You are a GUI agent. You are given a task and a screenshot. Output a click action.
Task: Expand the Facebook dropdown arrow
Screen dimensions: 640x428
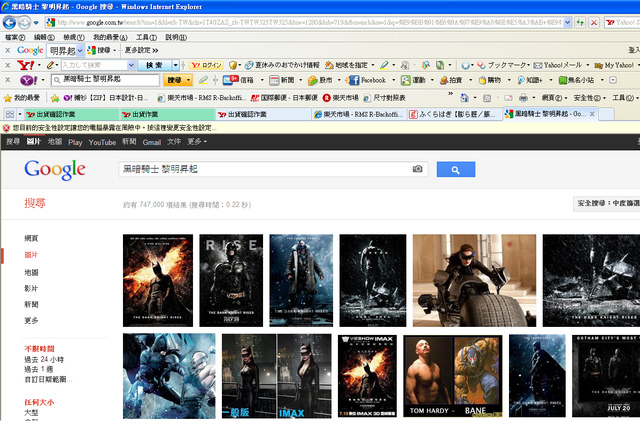393,80
